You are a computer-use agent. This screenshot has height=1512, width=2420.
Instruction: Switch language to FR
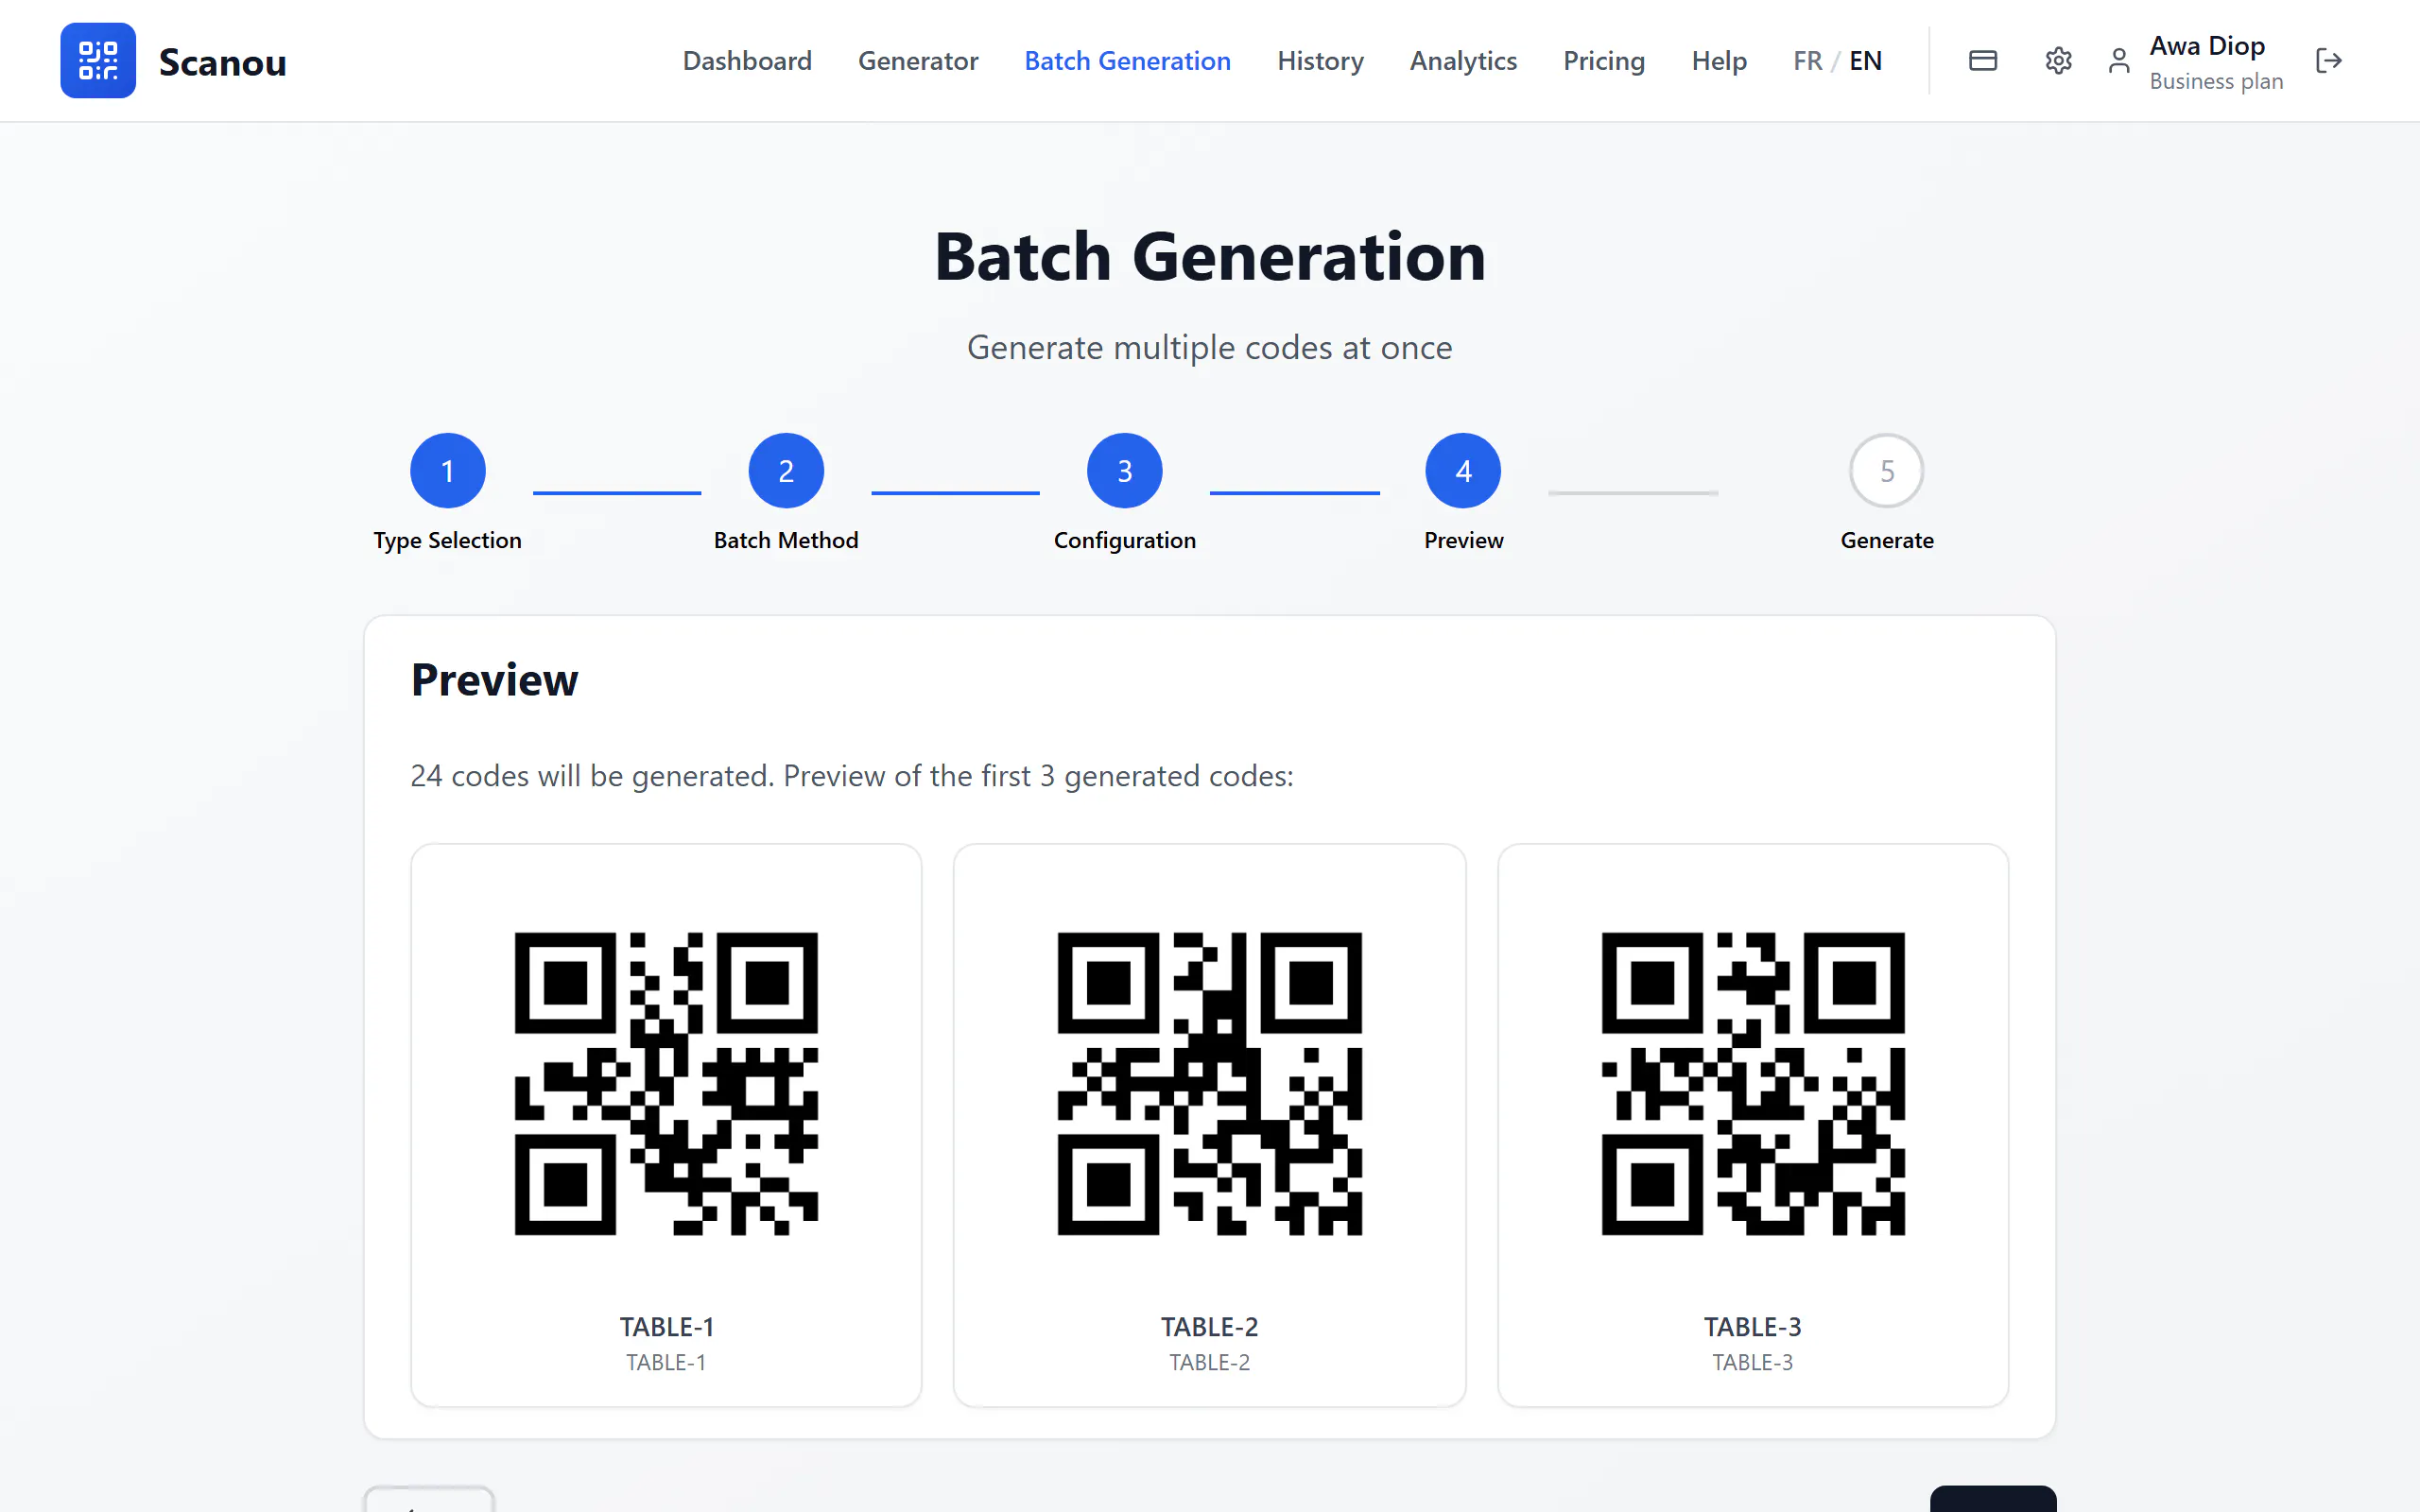point(1808,61)
